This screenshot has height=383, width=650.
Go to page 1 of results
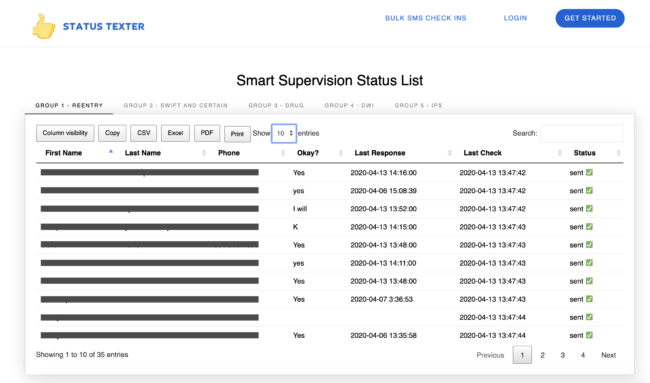[522, 355]
